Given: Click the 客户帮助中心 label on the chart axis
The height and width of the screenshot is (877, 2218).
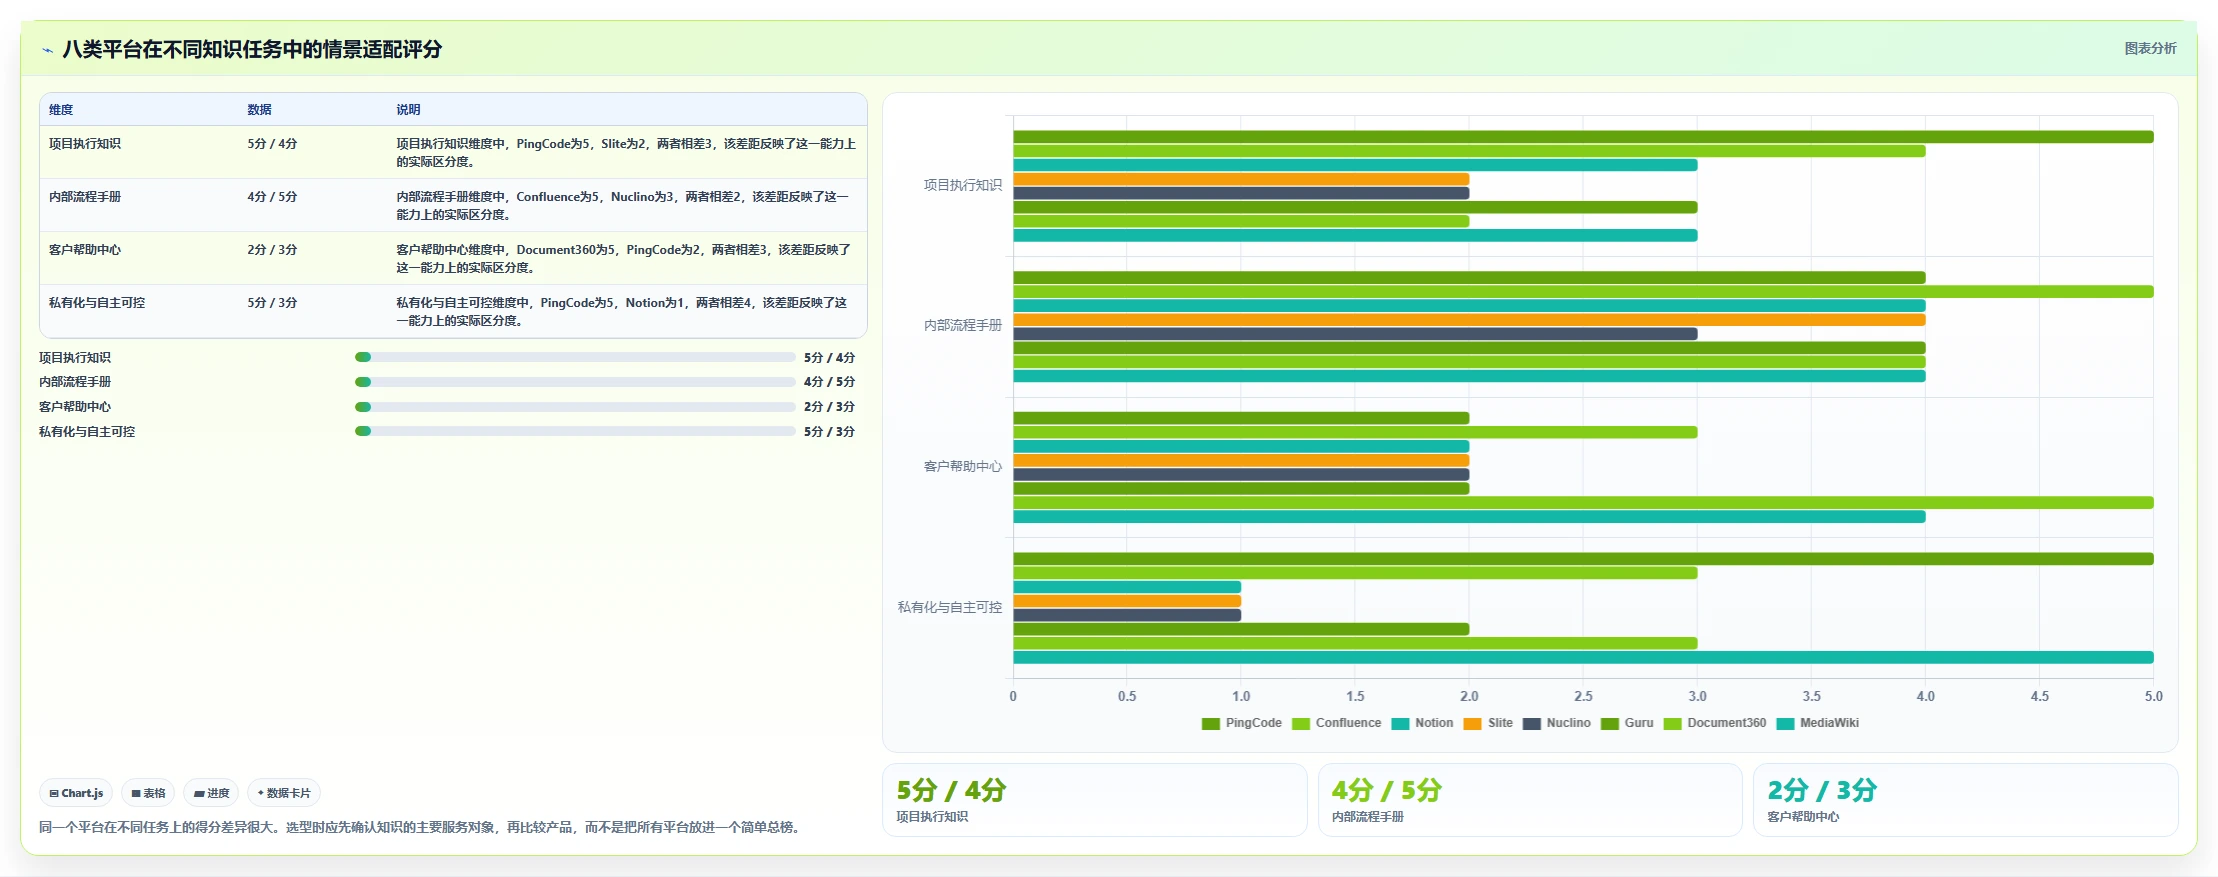Looking at the screenshot, I should pyautogui.click(x=962, y=467).
